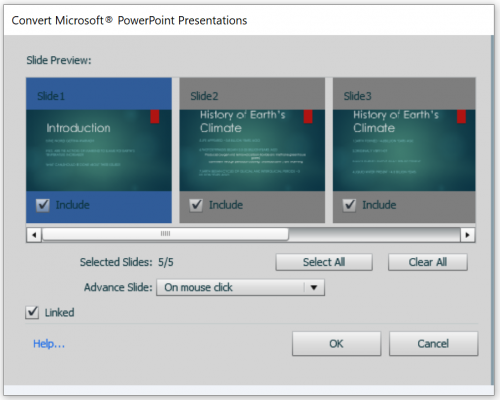The width and height of the screenshot is (500, 400).
Task: Click the Slide1 header label
Action: pyautogui.click(x=51, y=96)
